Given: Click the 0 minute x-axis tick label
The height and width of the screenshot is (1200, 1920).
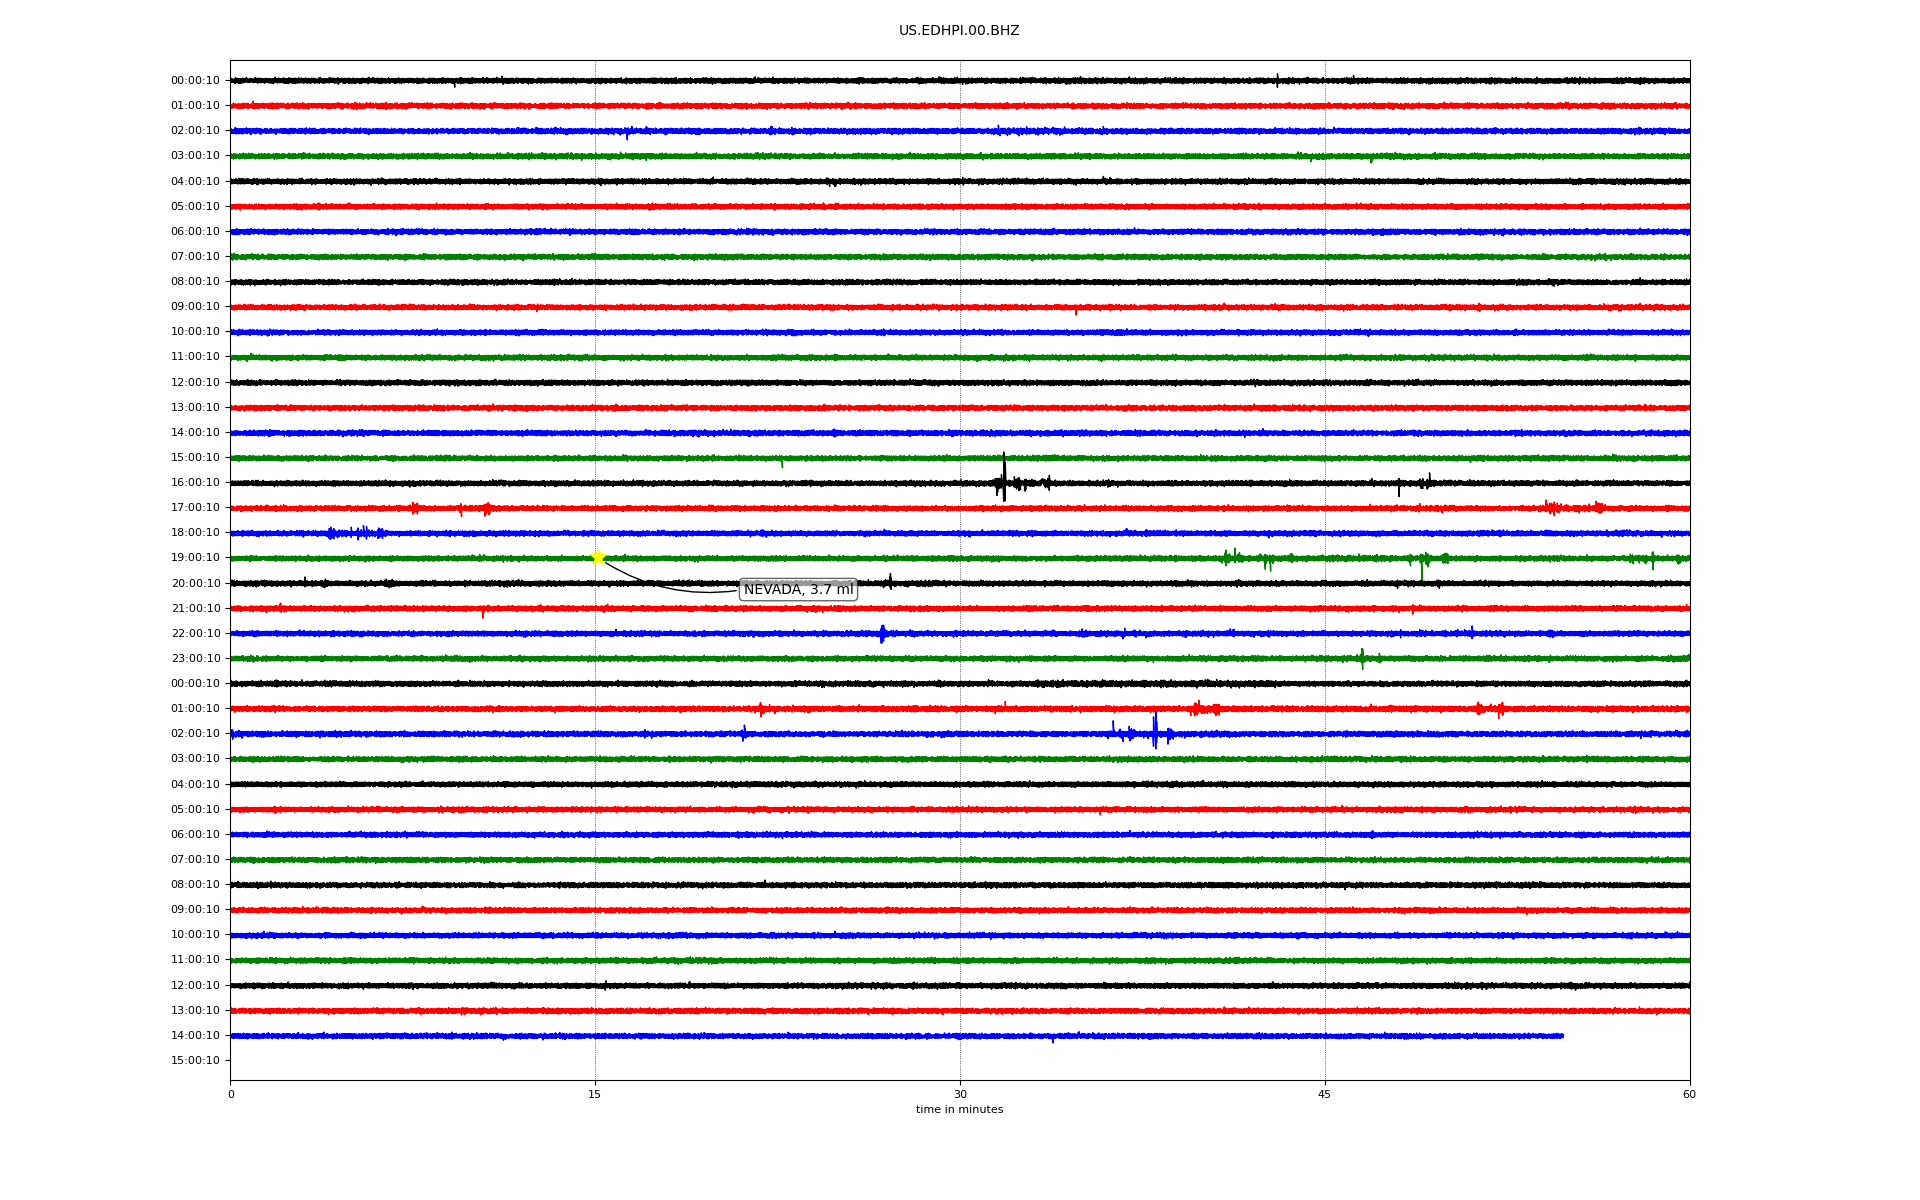Looking at the screenshot, I should point(231,1094).
